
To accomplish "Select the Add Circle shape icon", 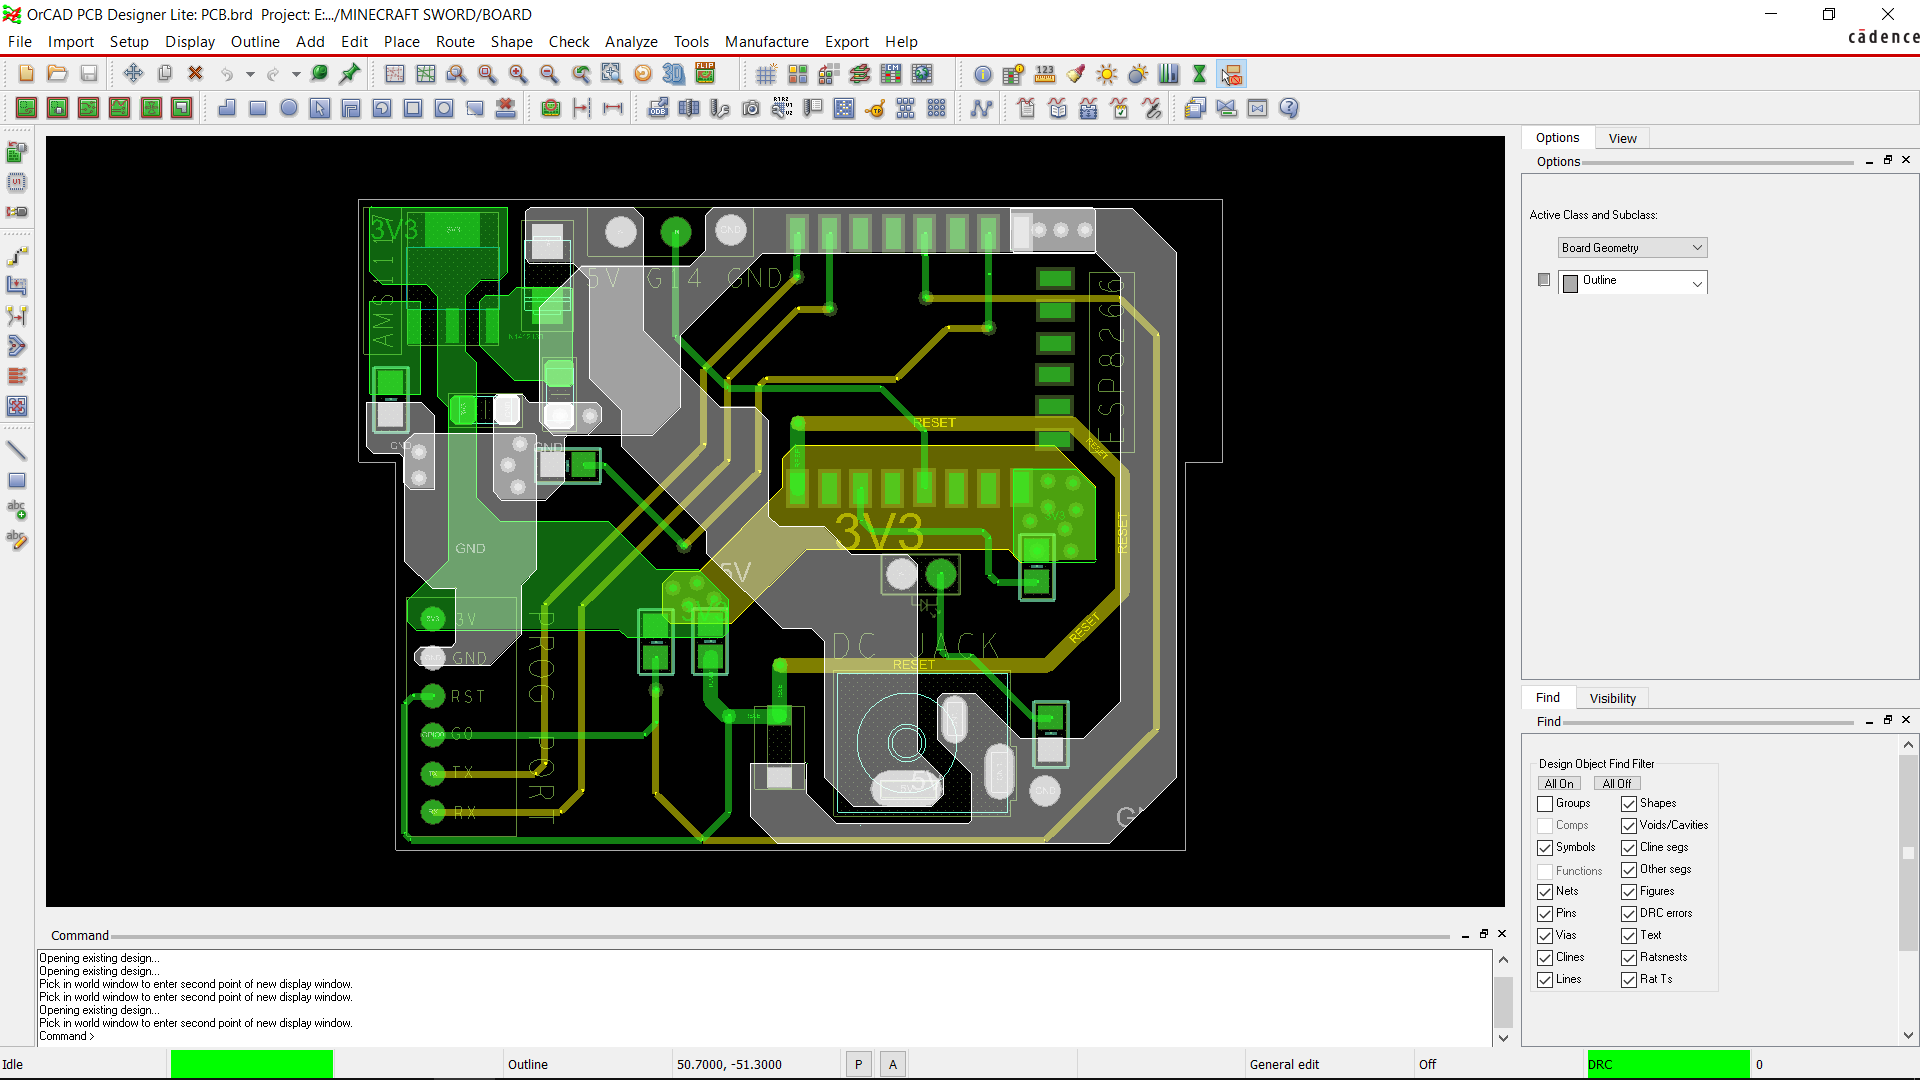I will tap(289, 108).
